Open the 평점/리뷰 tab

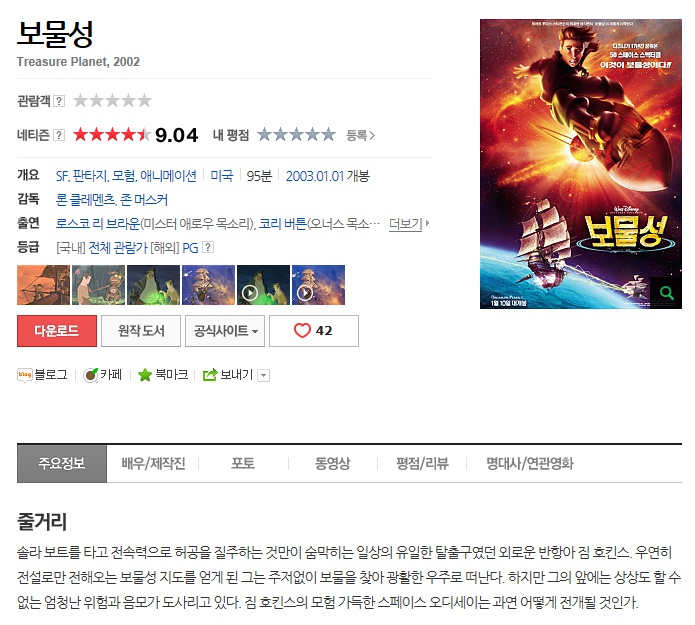(x=422, y=463)
